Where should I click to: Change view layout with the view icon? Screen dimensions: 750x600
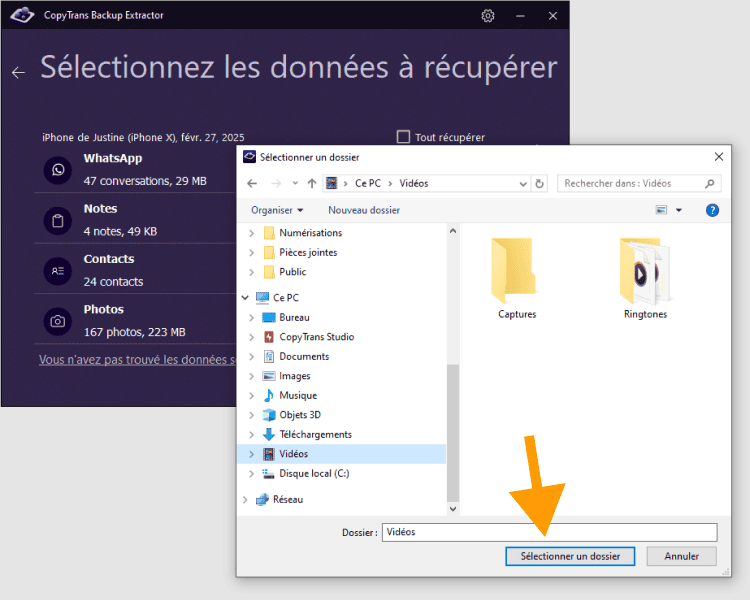pos(661,210)
